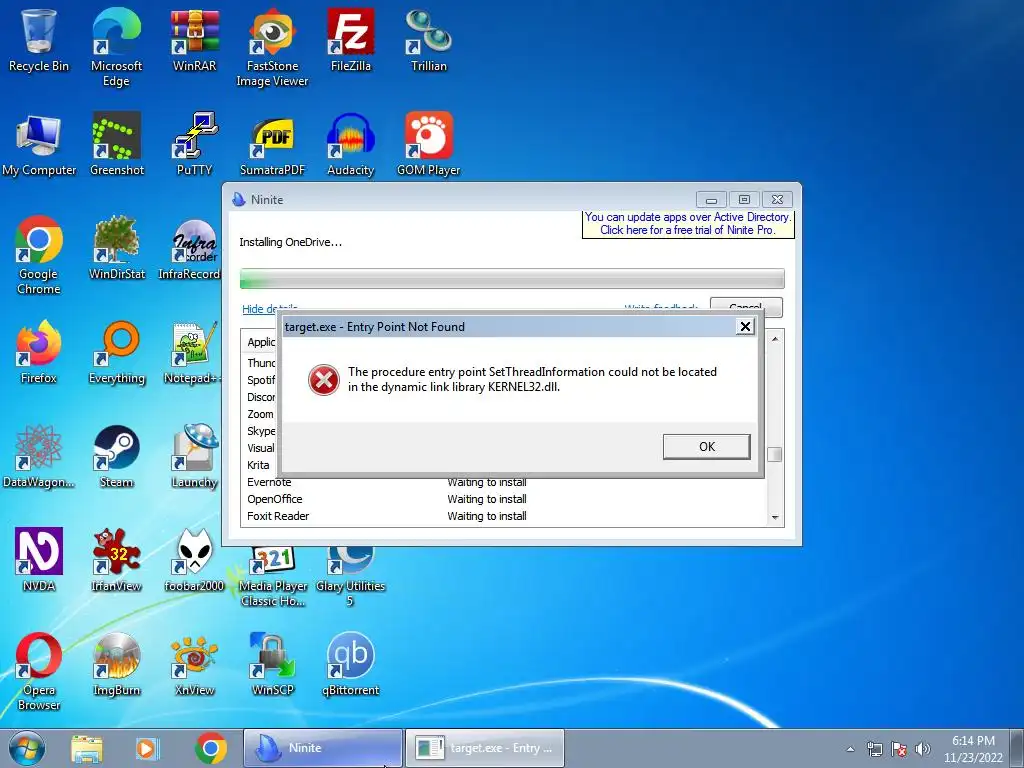
Task: Click the Ninite installation progress bar
Action: pos(512,279)
